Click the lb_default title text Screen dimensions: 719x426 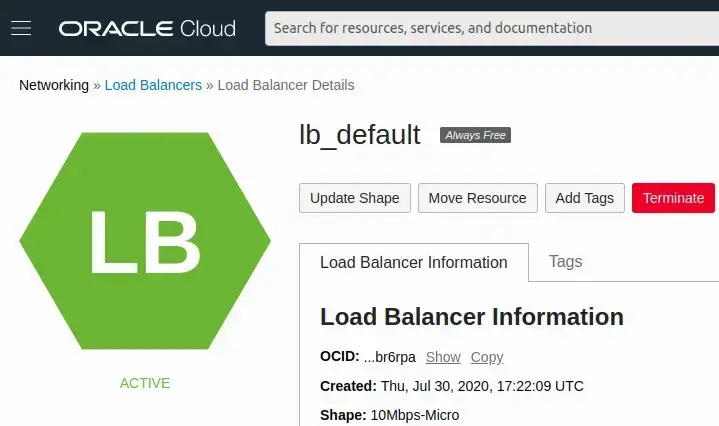[360, 135]
